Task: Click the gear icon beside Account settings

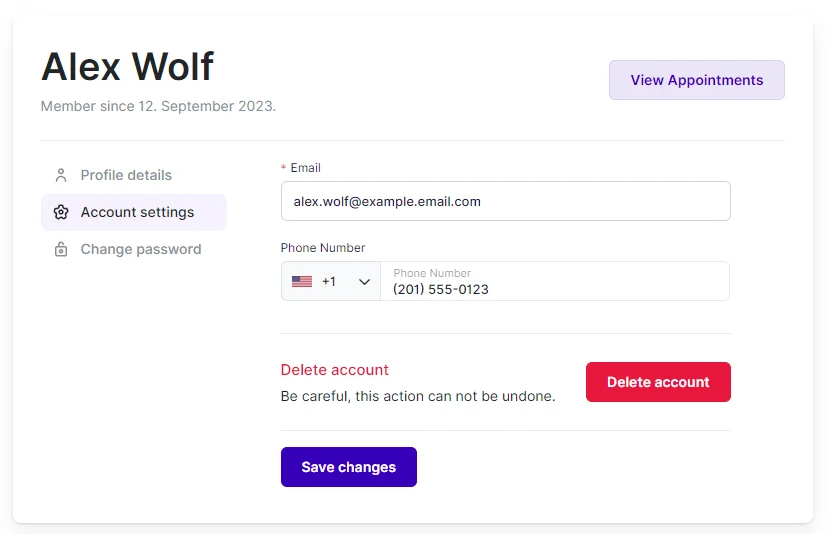Action: click(x=61, y=212)
